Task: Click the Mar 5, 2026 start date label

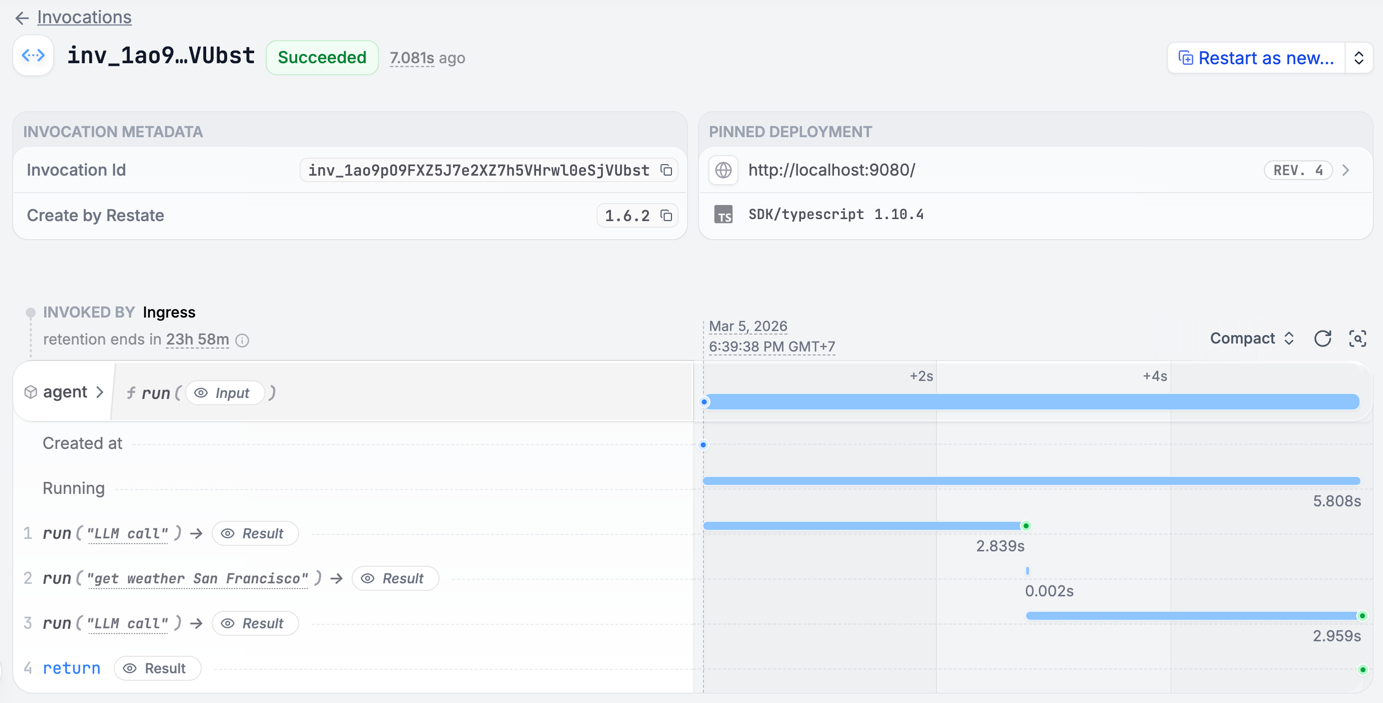Action: (x=748, y=327)
